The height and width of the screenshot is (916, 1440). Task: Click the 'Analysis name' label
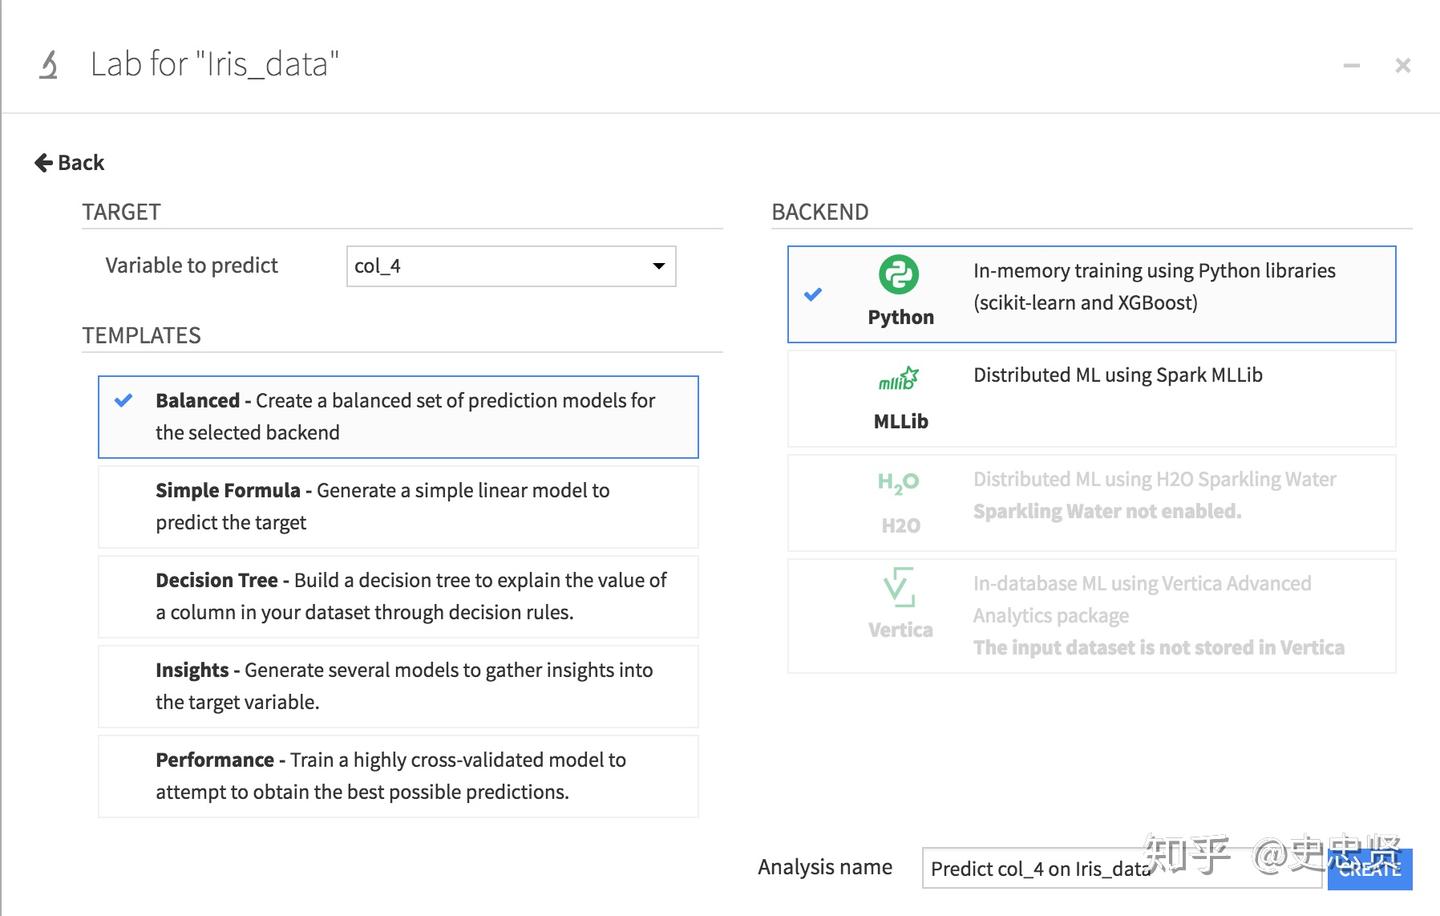click(825, 867)
